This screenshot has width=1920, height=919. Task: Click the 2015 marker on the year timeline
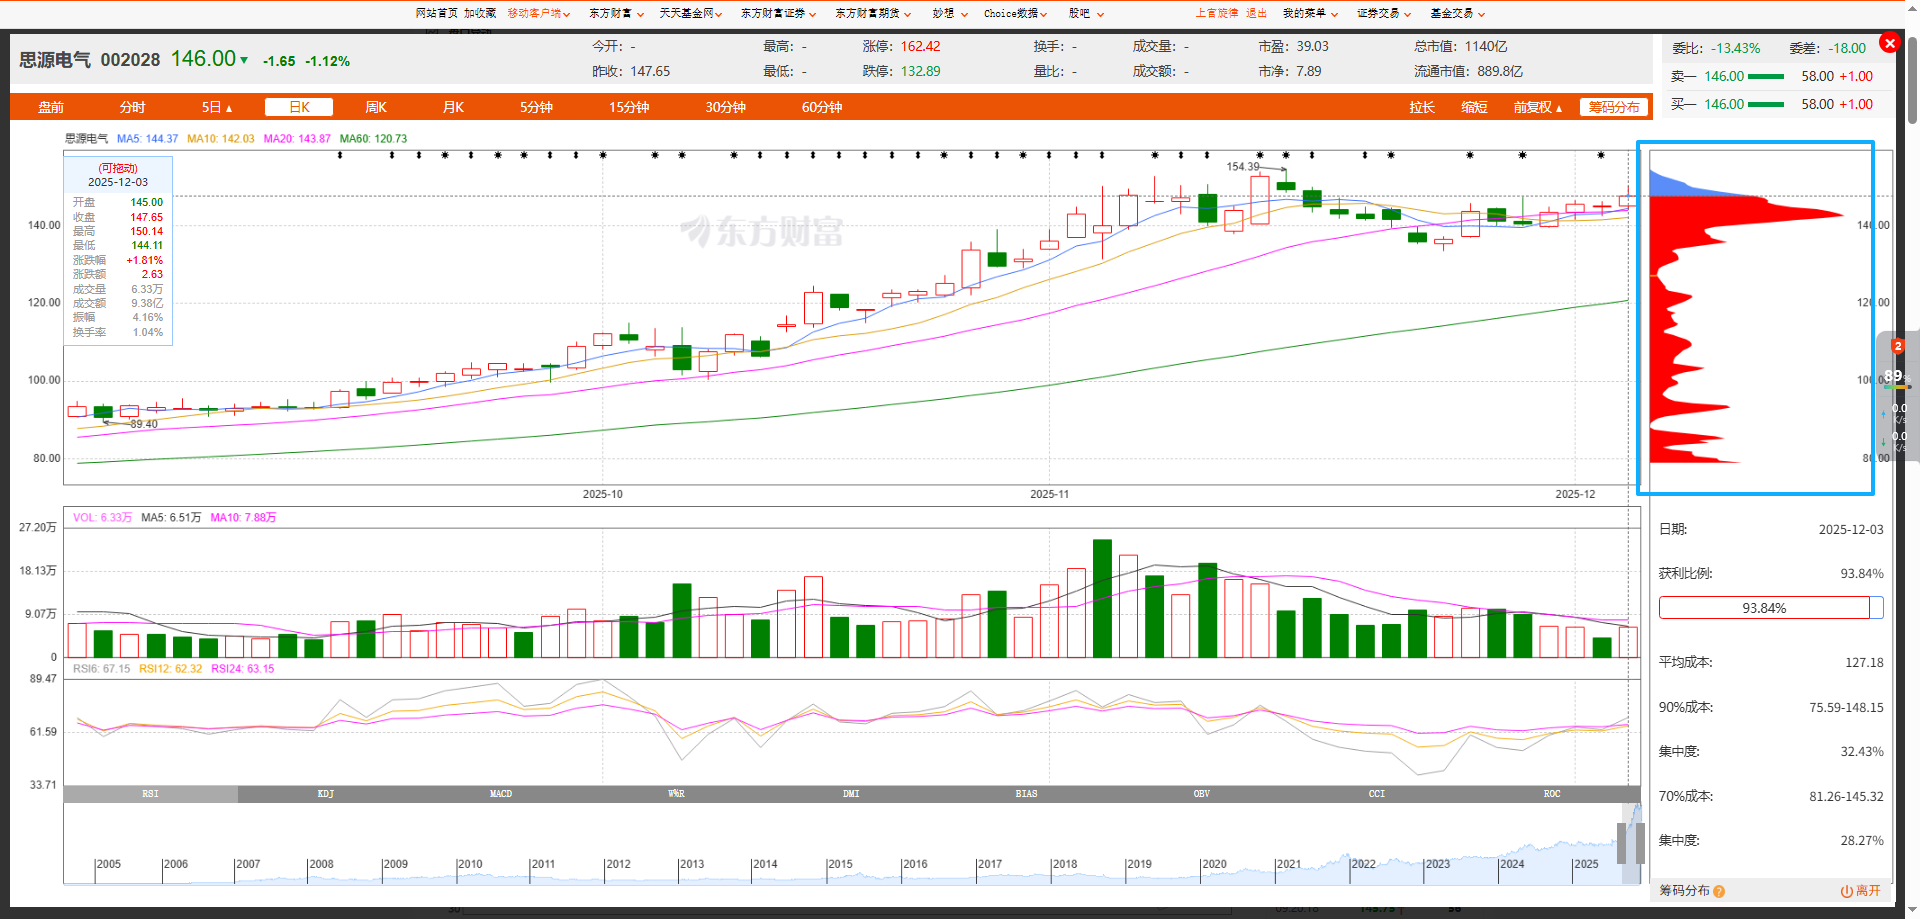[840, 864]
